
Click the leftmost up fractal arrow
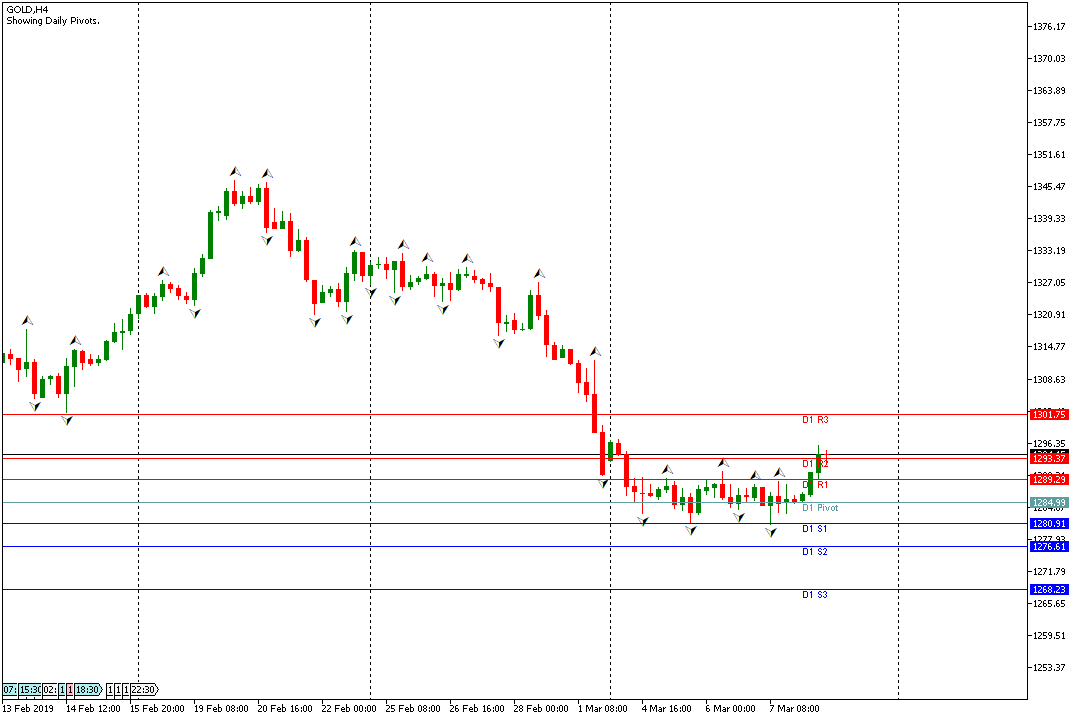28,320
